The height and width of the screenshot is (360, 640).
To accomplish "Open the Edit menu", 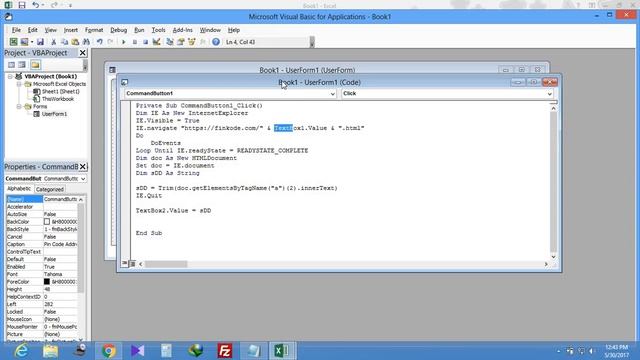I will (x=33, y=30).
